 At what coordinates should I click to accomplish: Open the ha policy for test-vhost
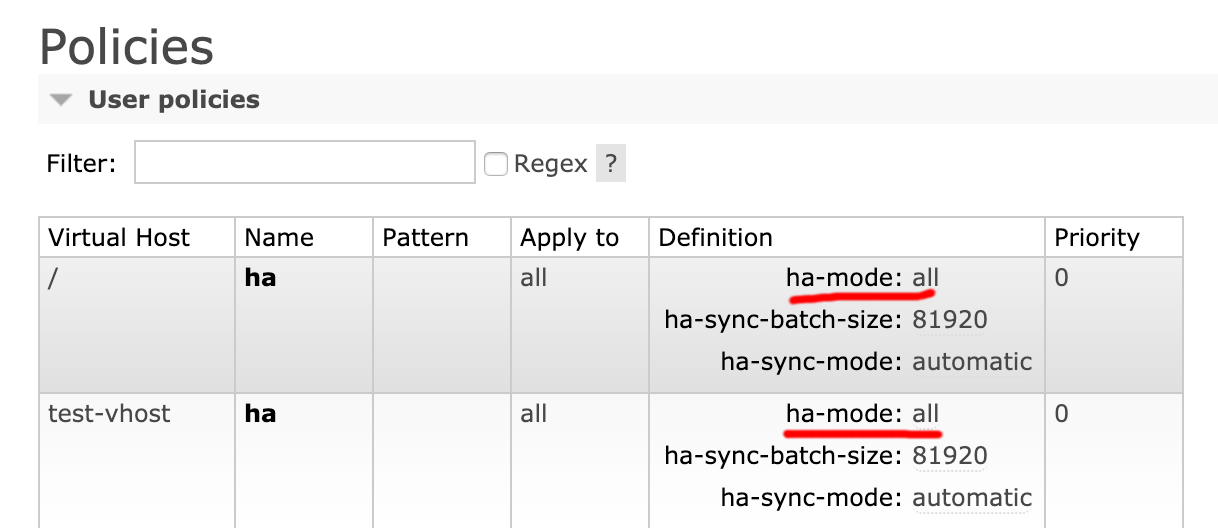(x=260, y=414)
